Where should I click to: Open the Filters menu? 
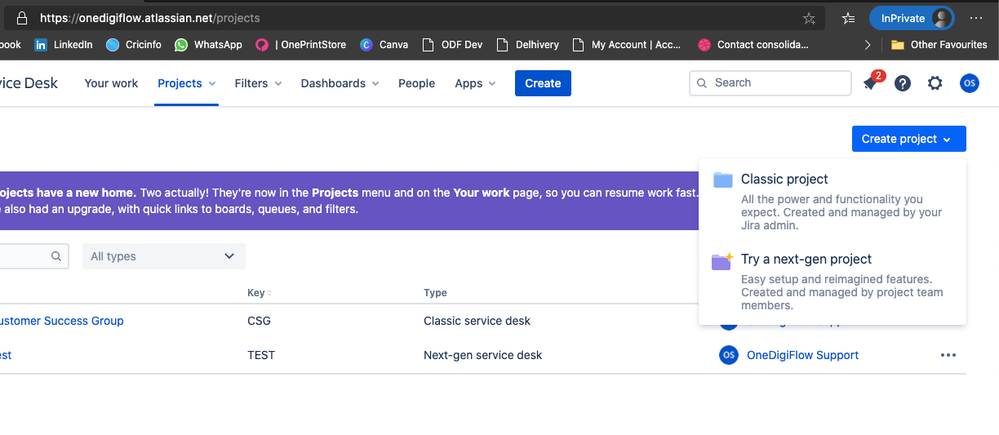(258, 83)
